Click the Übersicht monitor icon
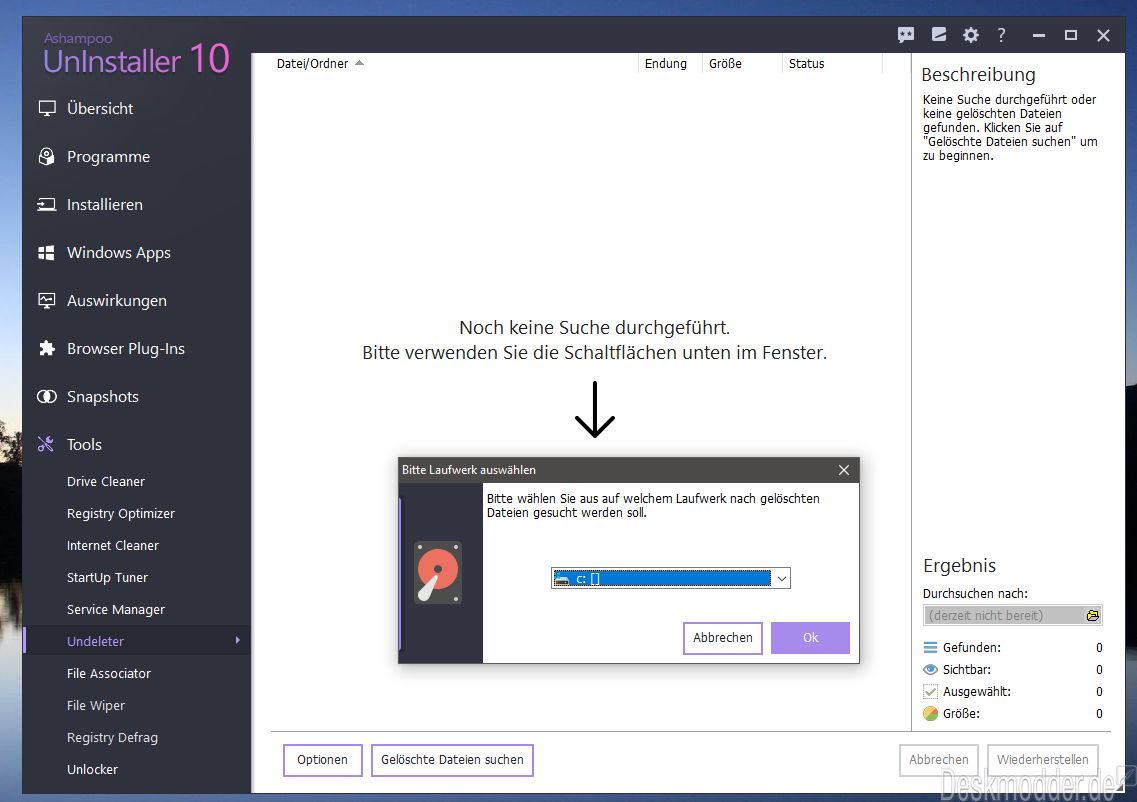Screen dimensions: 1137x802 (47, 109)
